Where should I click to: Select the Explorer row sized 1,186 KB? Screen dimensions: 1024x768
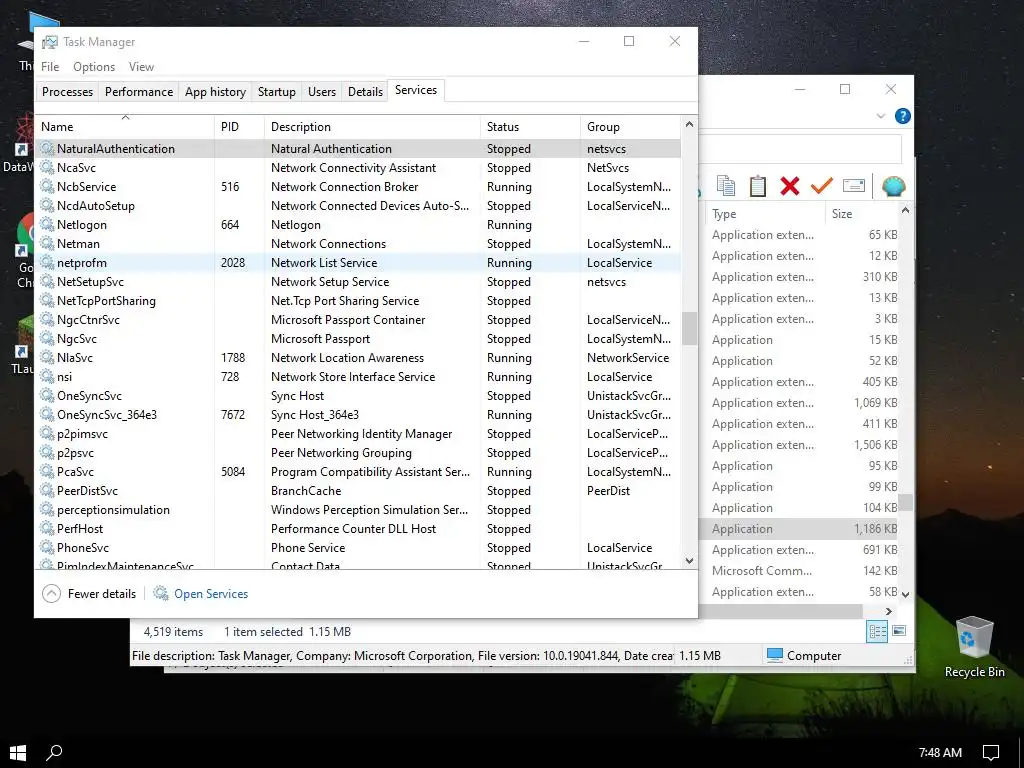(x=801, y=528)
